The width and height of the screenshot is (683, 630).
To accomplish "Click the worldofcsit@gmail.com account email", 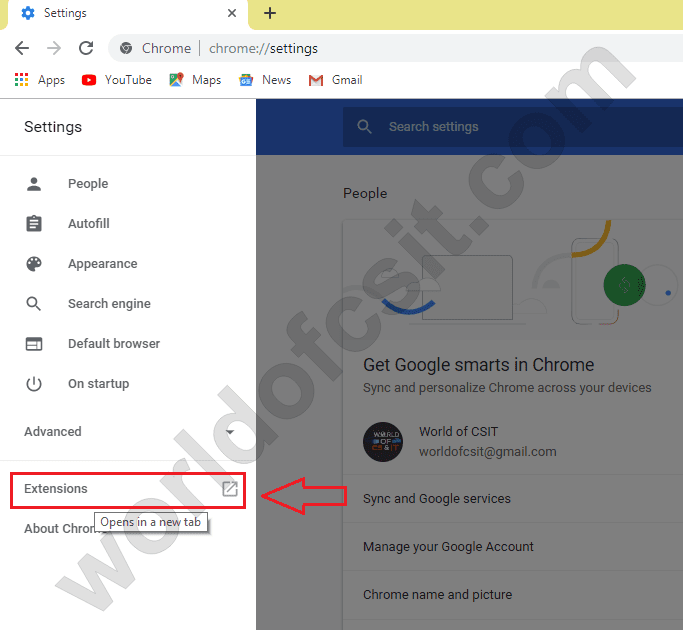I will [488, 452].
